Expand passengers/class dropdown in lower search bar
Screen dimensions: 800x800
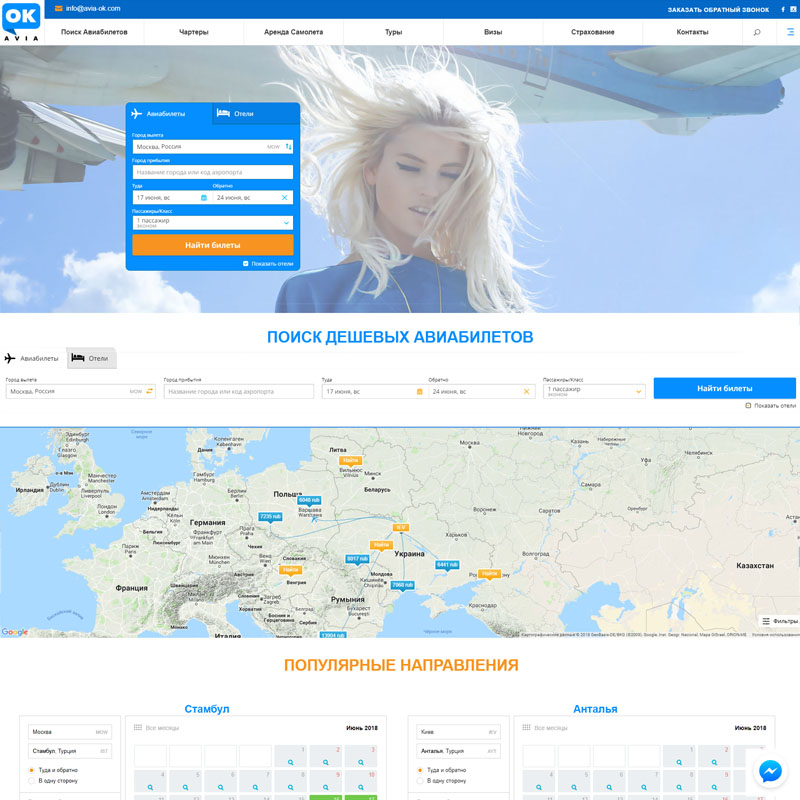[594, 391]
